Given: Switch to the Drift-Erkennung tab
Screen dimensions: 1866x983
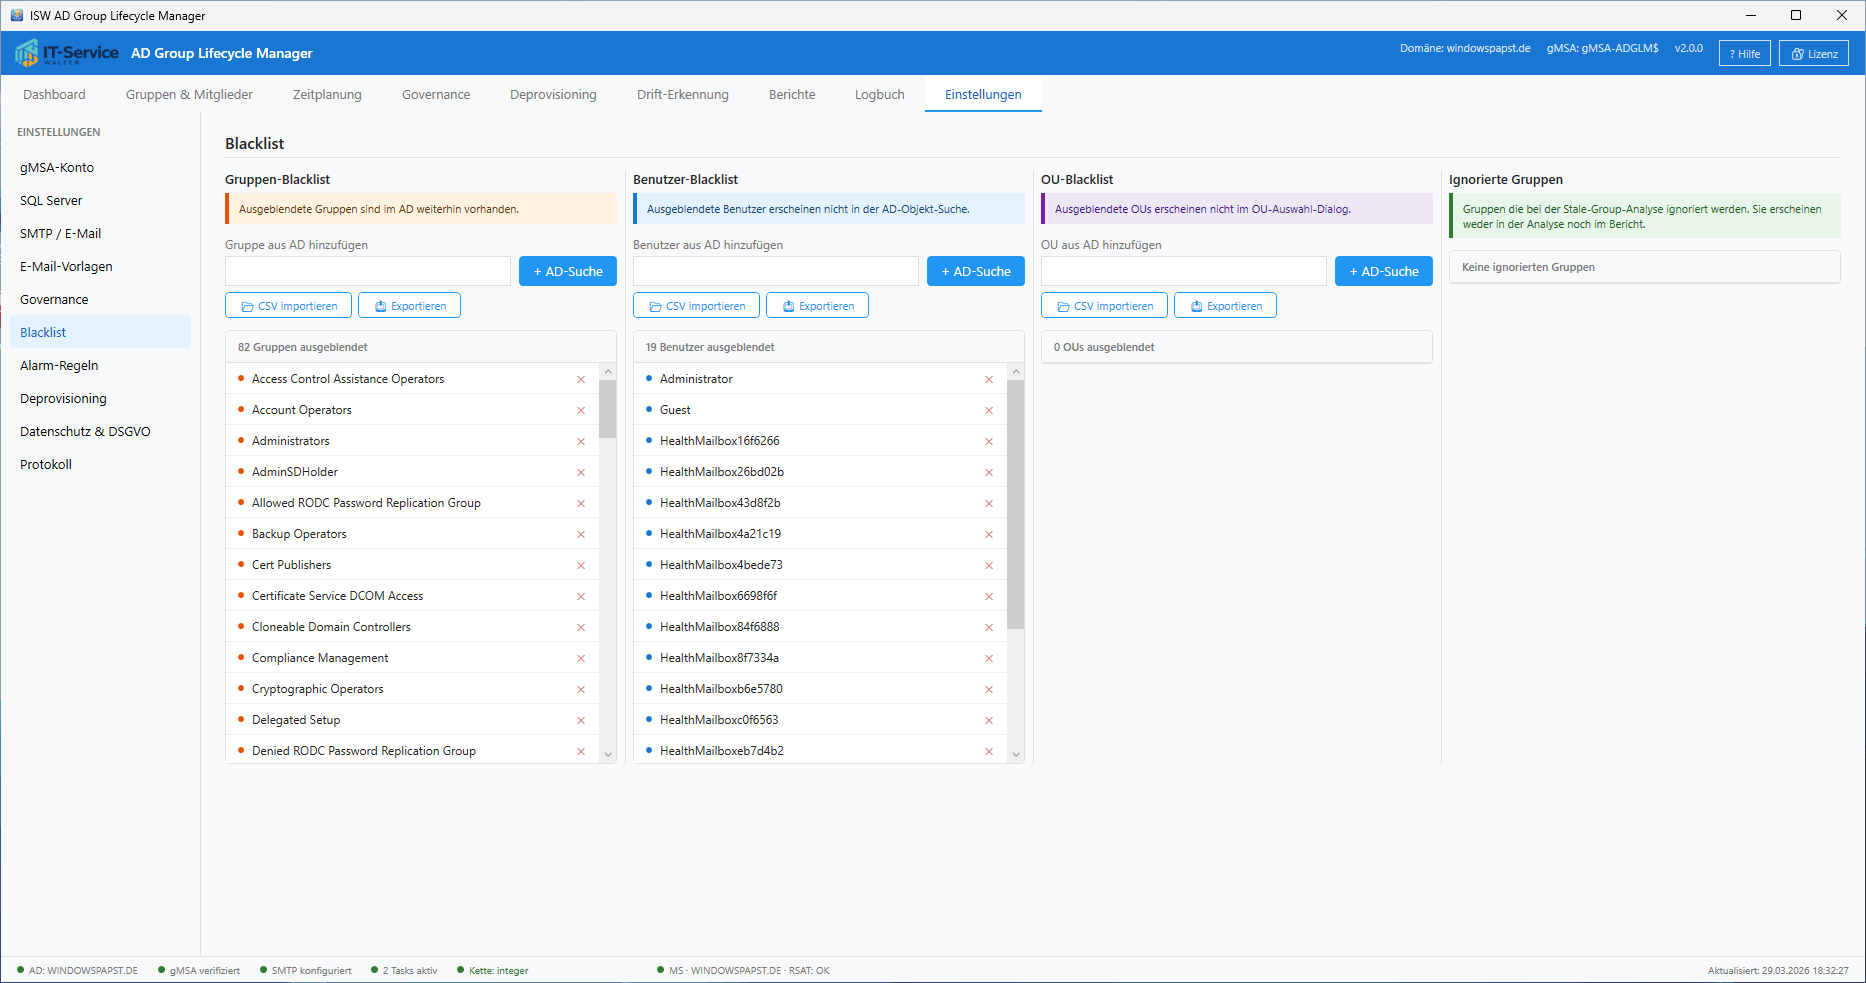Looking at the screenshot, I should point(682,94).
